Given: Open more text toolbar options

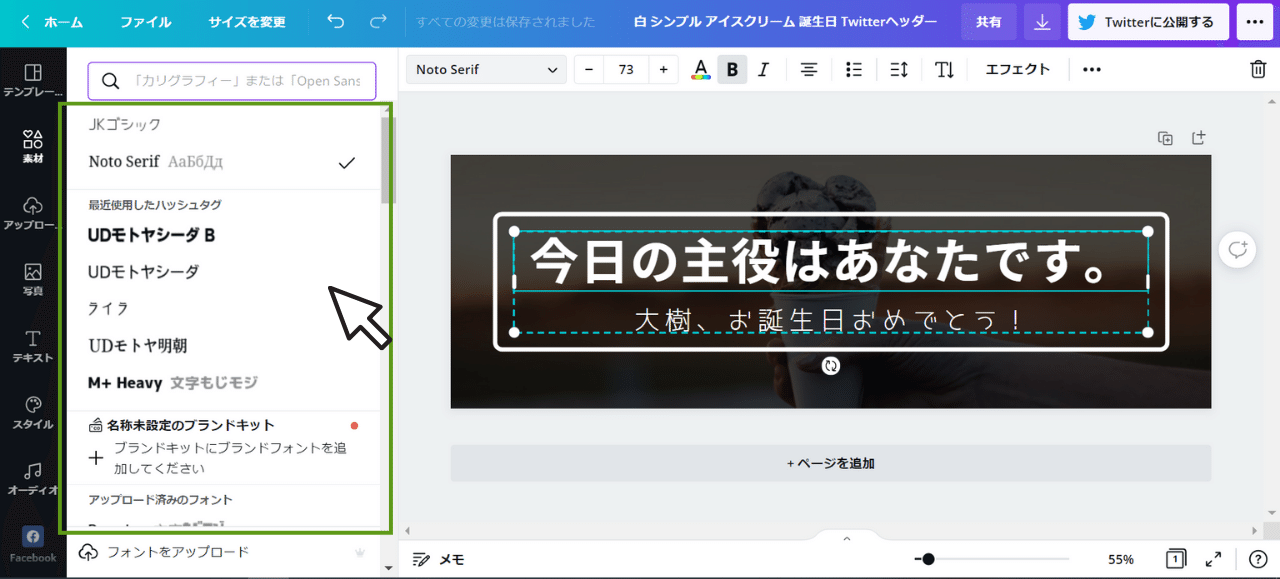Looking at the screenshot, I should (1092, 69).
